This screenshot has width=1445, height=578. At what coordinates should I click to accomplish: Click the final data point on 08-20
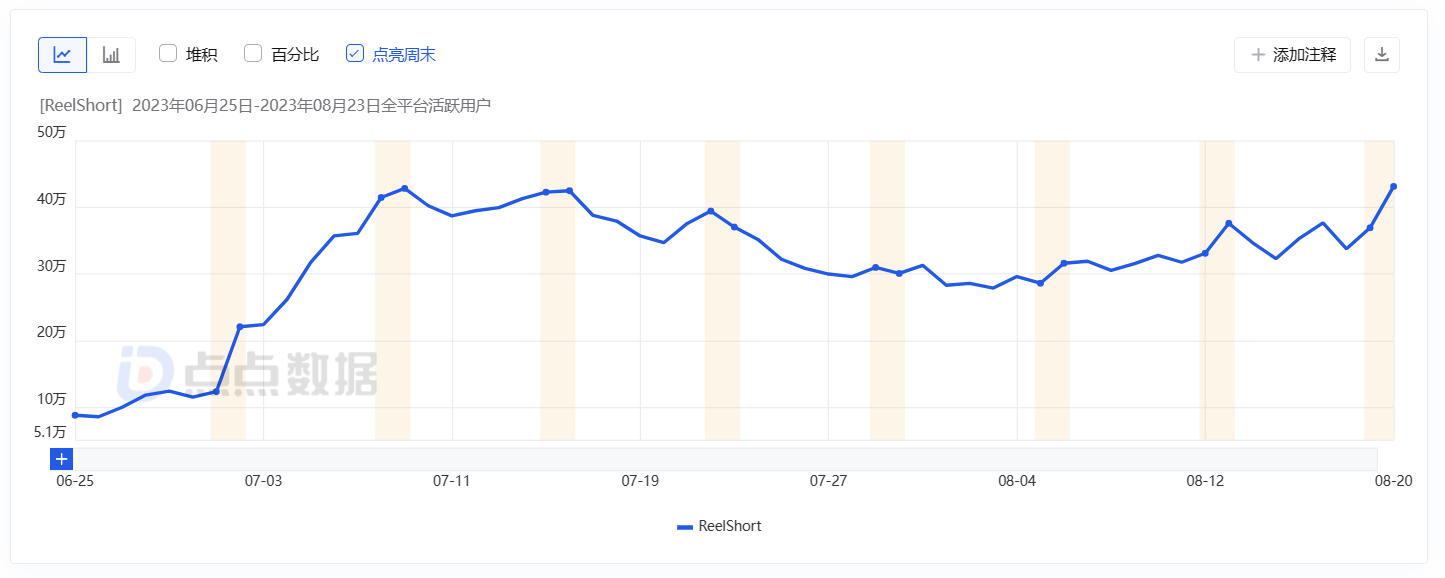coord(1393,187)
